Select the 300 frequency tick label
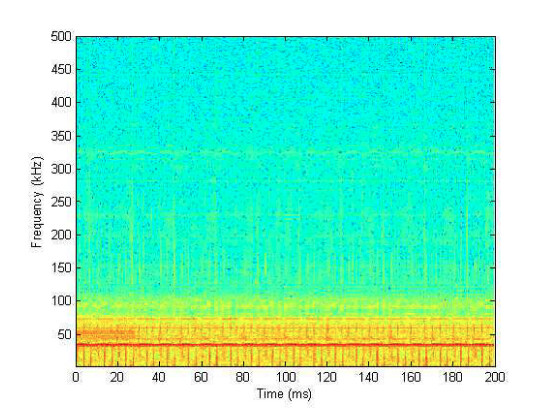Image resolution: width=555 pixels, height=412 pixels. 61,169
